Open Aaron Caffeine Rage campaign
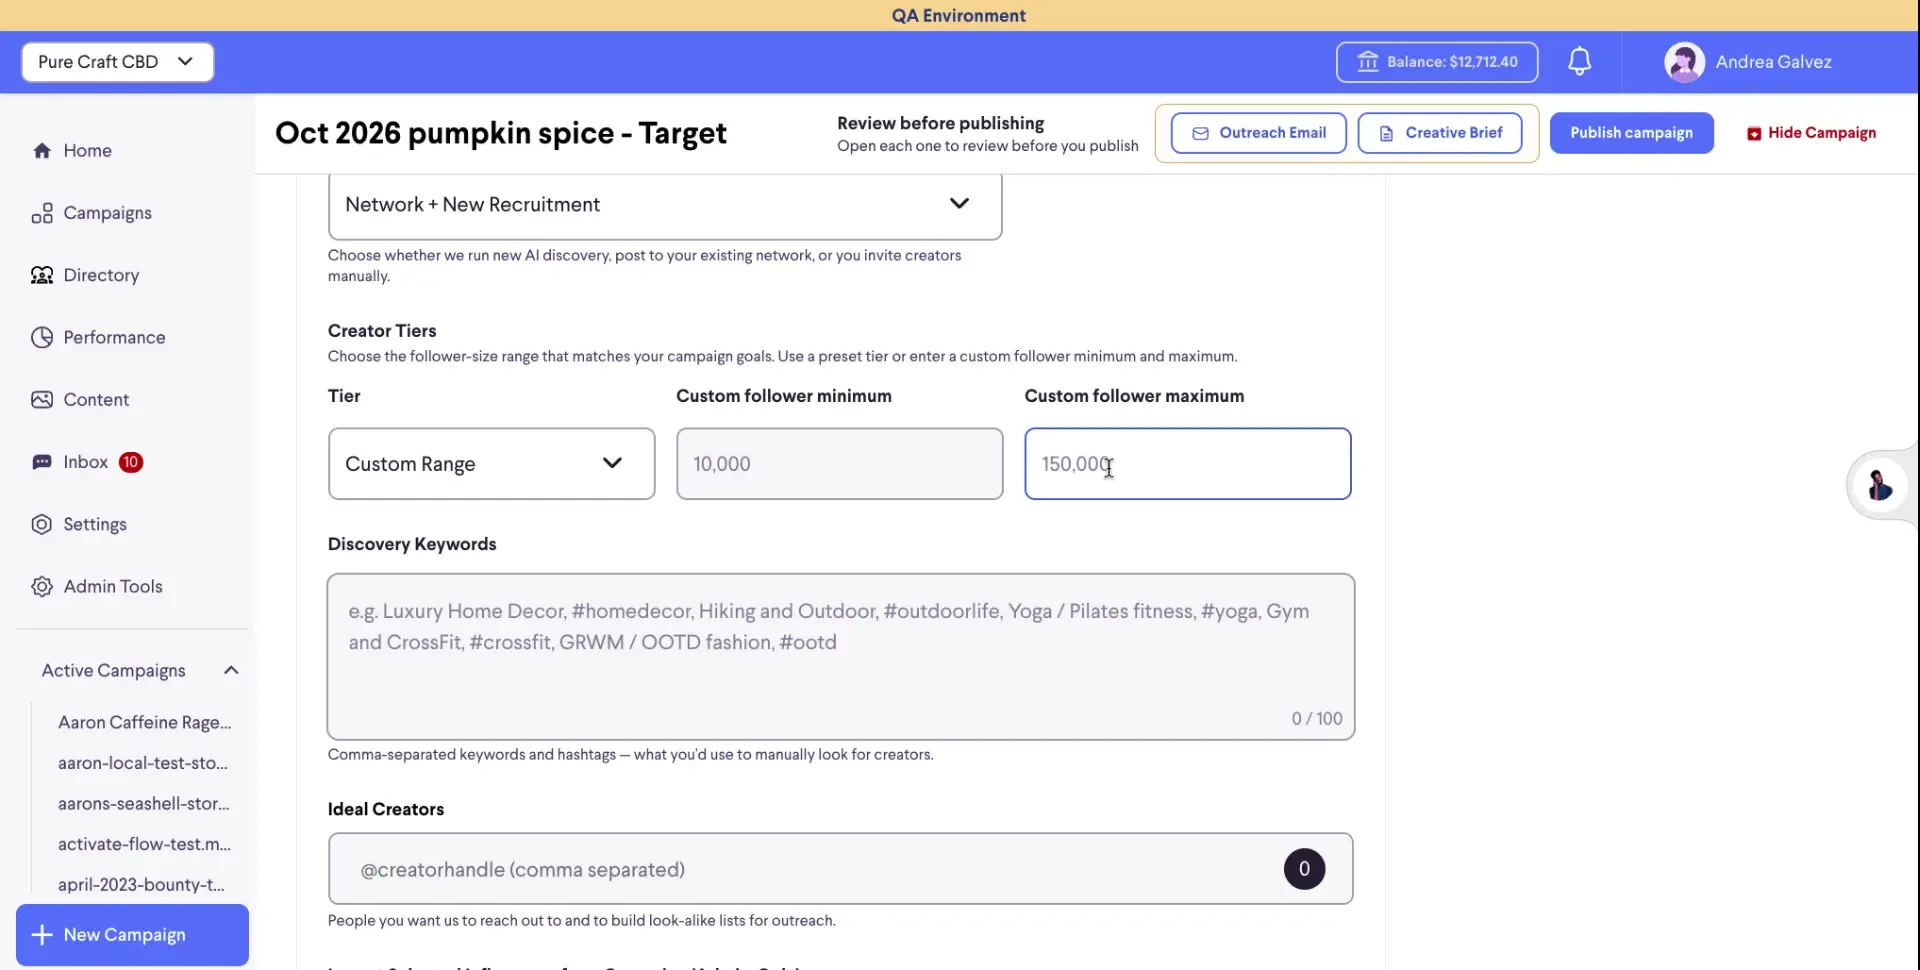 click(144, 722)
